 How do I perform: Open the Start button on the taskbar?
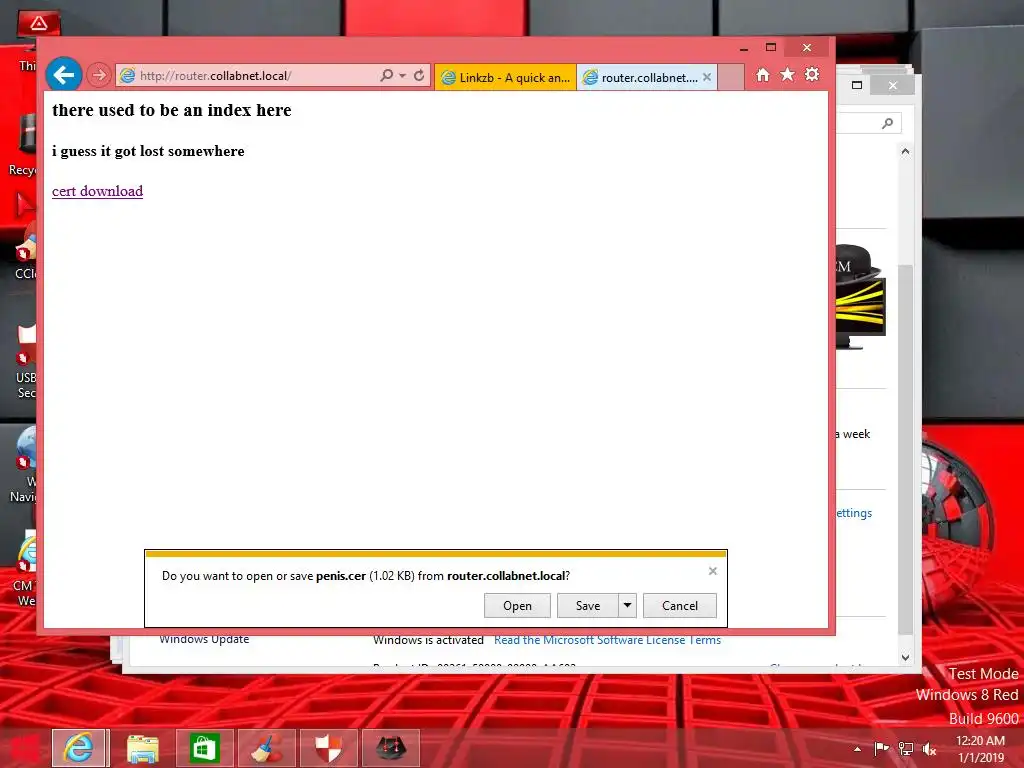[24, 748]
